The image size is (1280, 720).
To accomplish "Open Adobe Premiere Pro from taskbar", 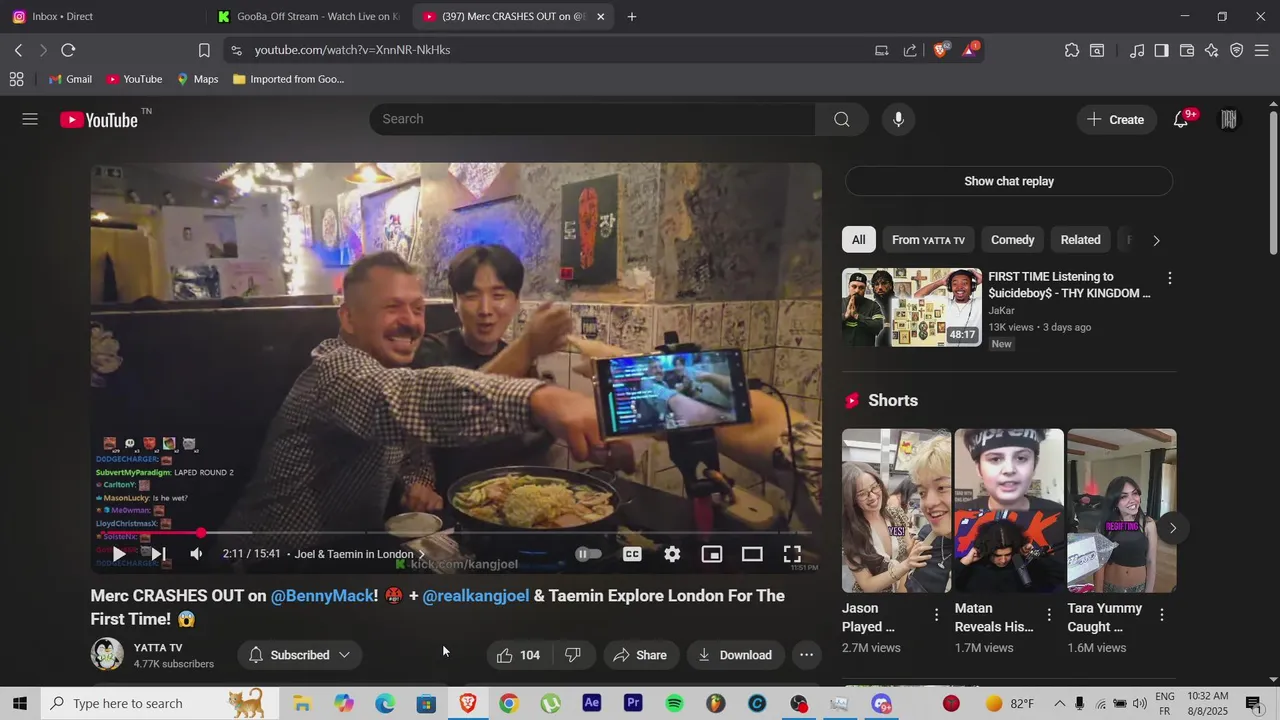I will pyautogui.click(x=633, y=704).
